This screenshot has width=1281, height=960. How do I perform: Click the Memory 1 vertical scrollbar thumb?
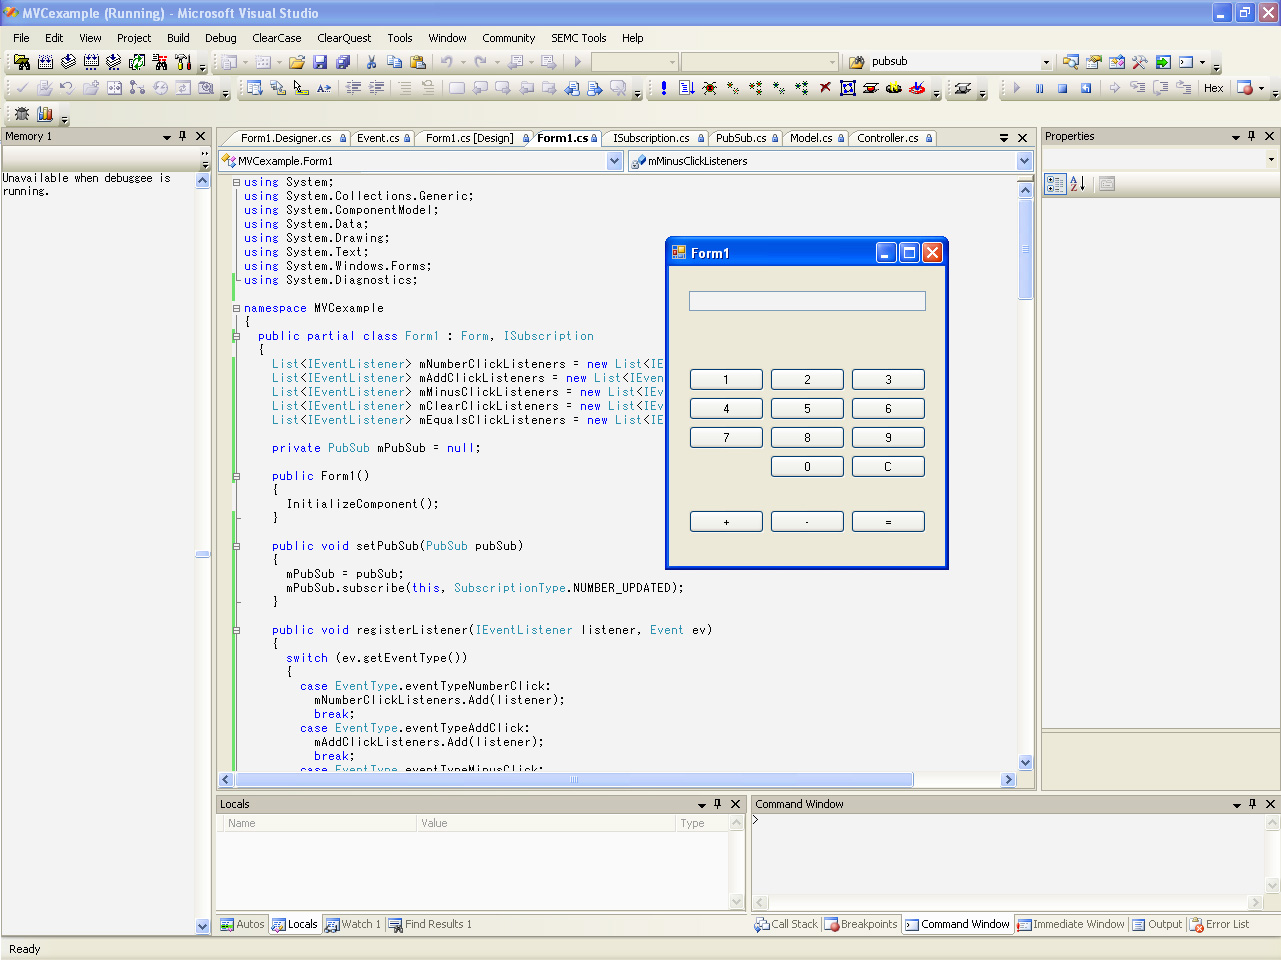pos(202,554)
